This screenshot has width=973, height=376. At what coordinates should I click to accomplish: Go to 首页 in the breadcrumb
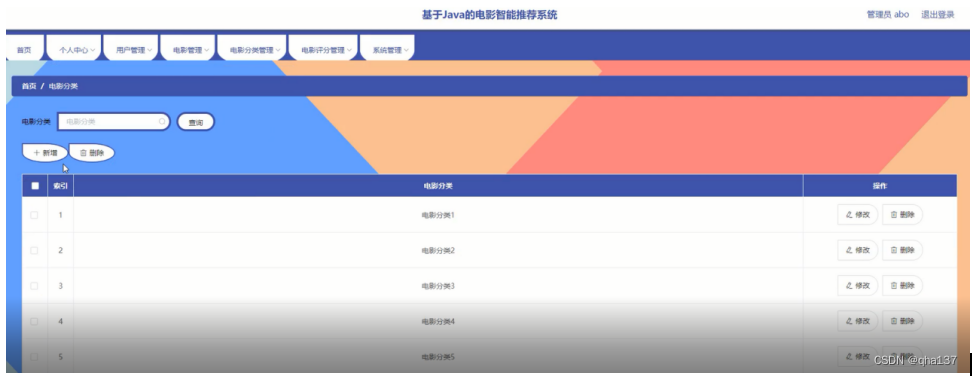tap(29, 86)
